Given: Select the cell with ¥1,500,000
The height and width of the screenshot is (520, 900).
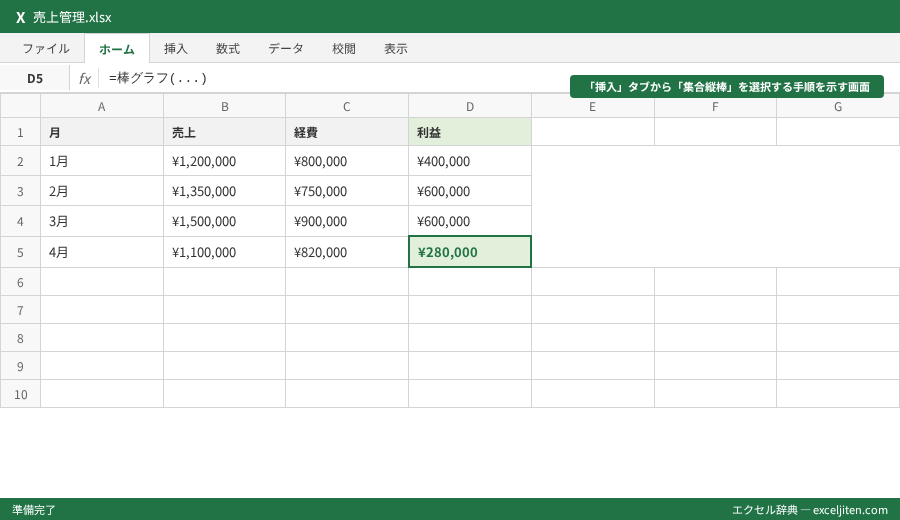Looking at the screenshot, I should (224, 221).
